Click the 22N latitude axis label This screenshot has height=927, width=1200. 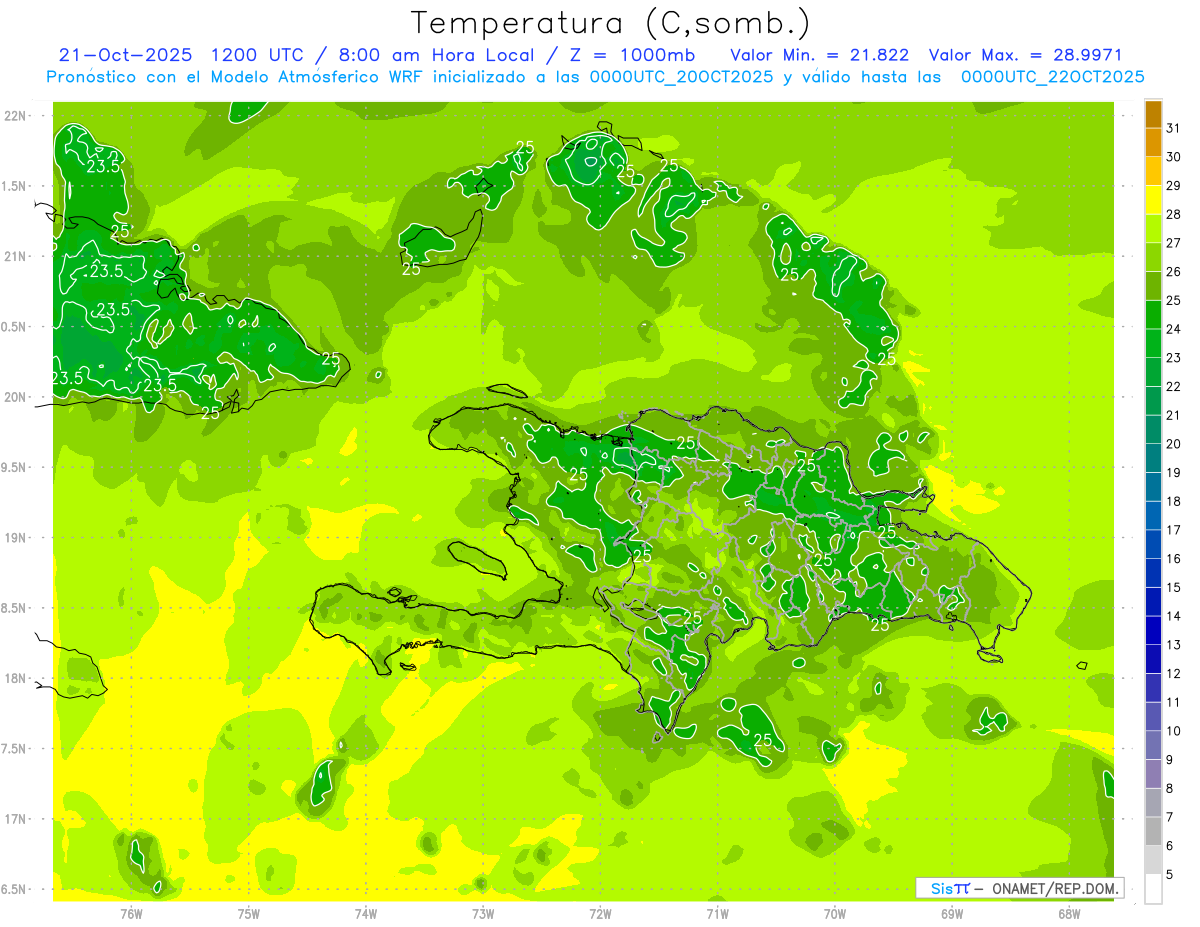pyautogui.click(x=17, y=115)
